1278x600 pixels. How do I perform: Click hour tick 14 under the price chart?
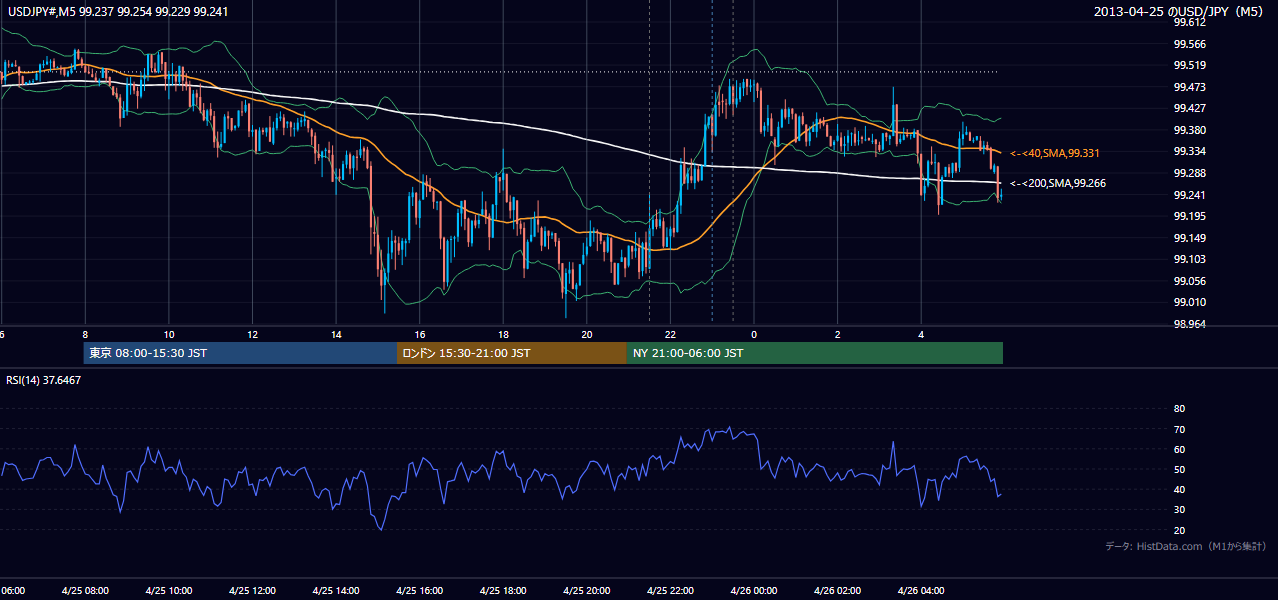(x=336, y=334)
